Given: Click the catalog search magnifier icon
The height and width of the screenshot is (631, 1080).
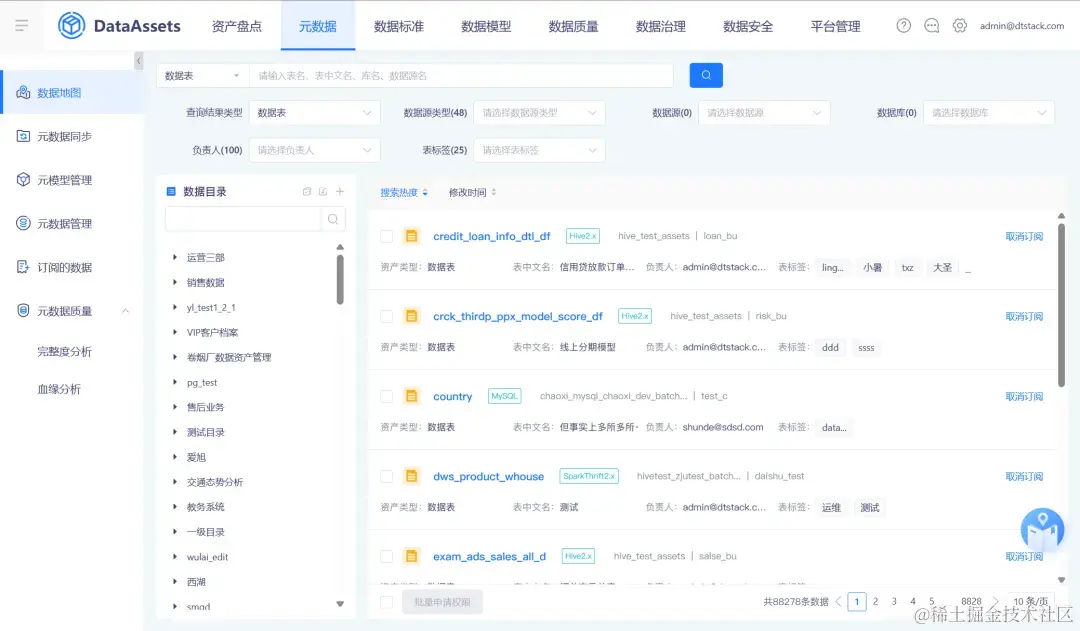Looking at the screenshot, I should tap(333, 219).
